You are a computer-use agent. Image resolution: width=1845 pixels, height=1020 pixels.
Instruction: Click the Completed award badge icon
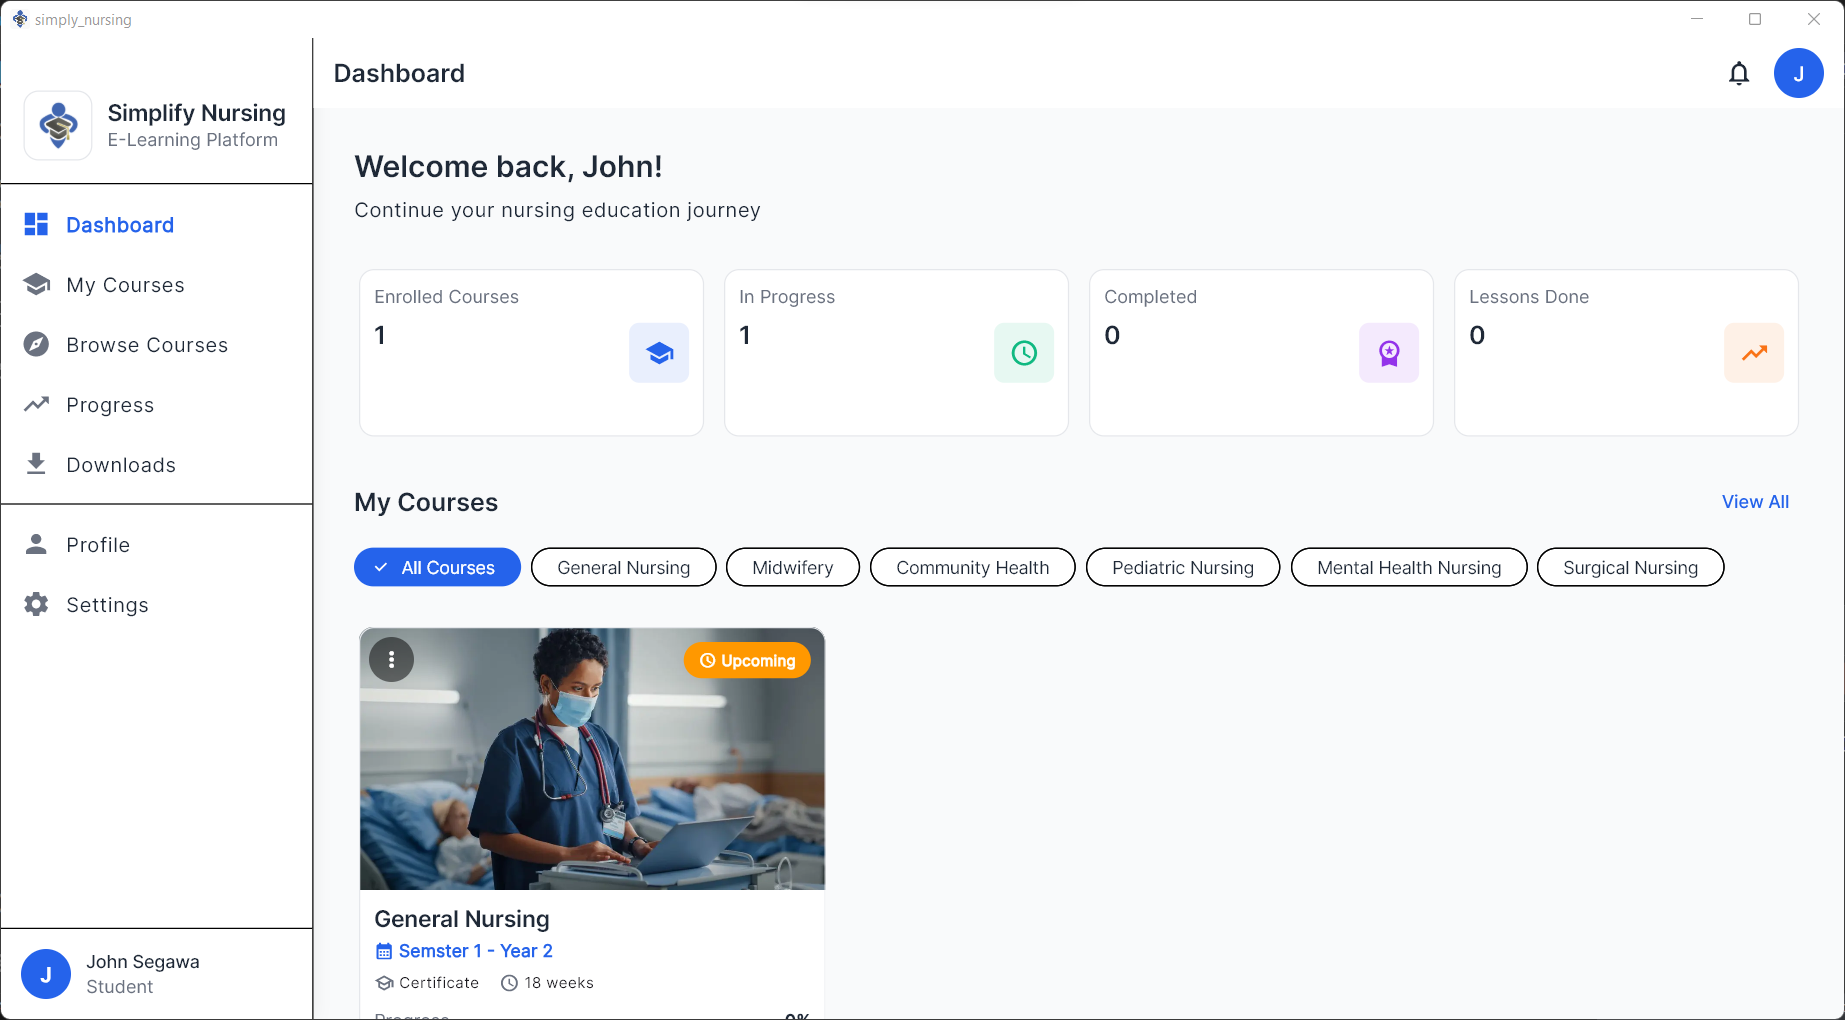pyautogui.click(x=1389, y=353)
